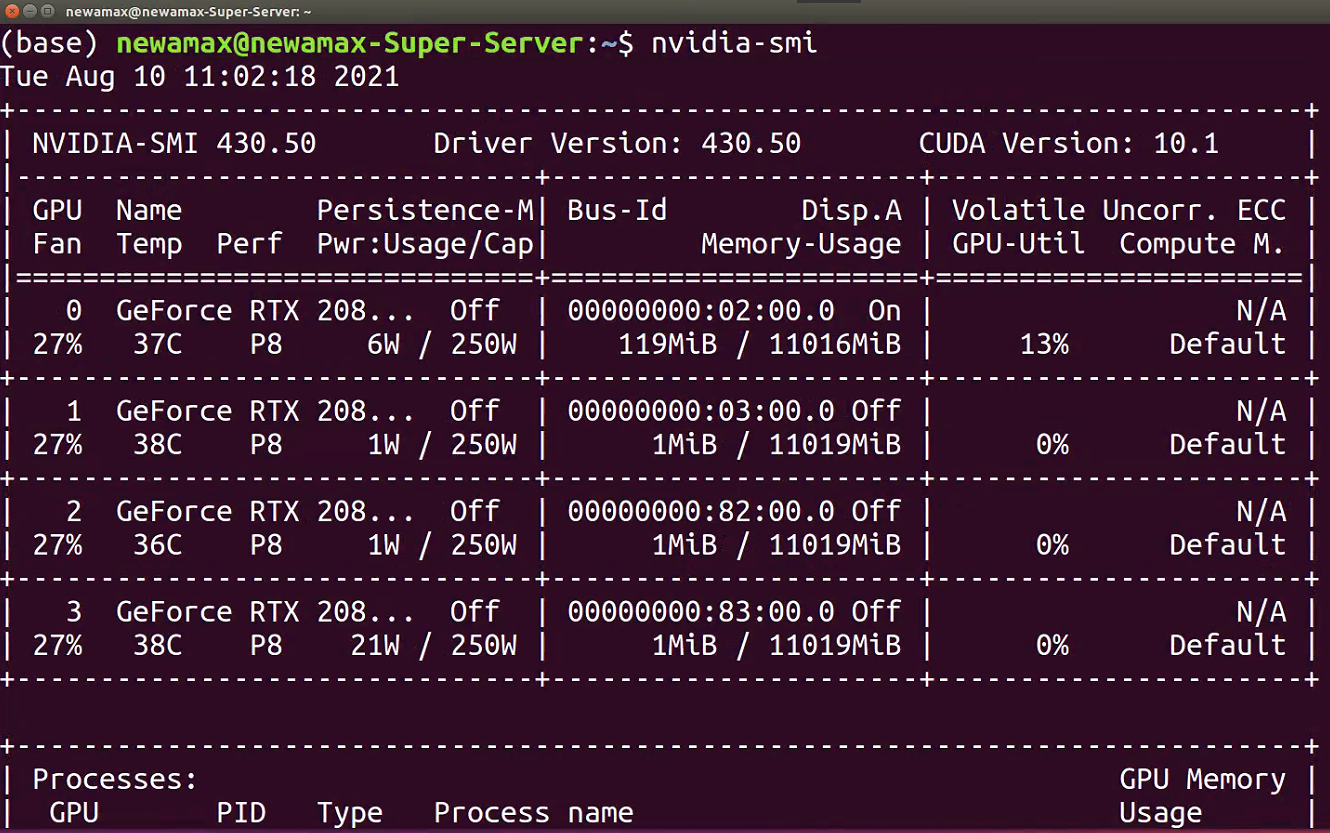
Task: Click the Fan column header
Action: [58, 244]
